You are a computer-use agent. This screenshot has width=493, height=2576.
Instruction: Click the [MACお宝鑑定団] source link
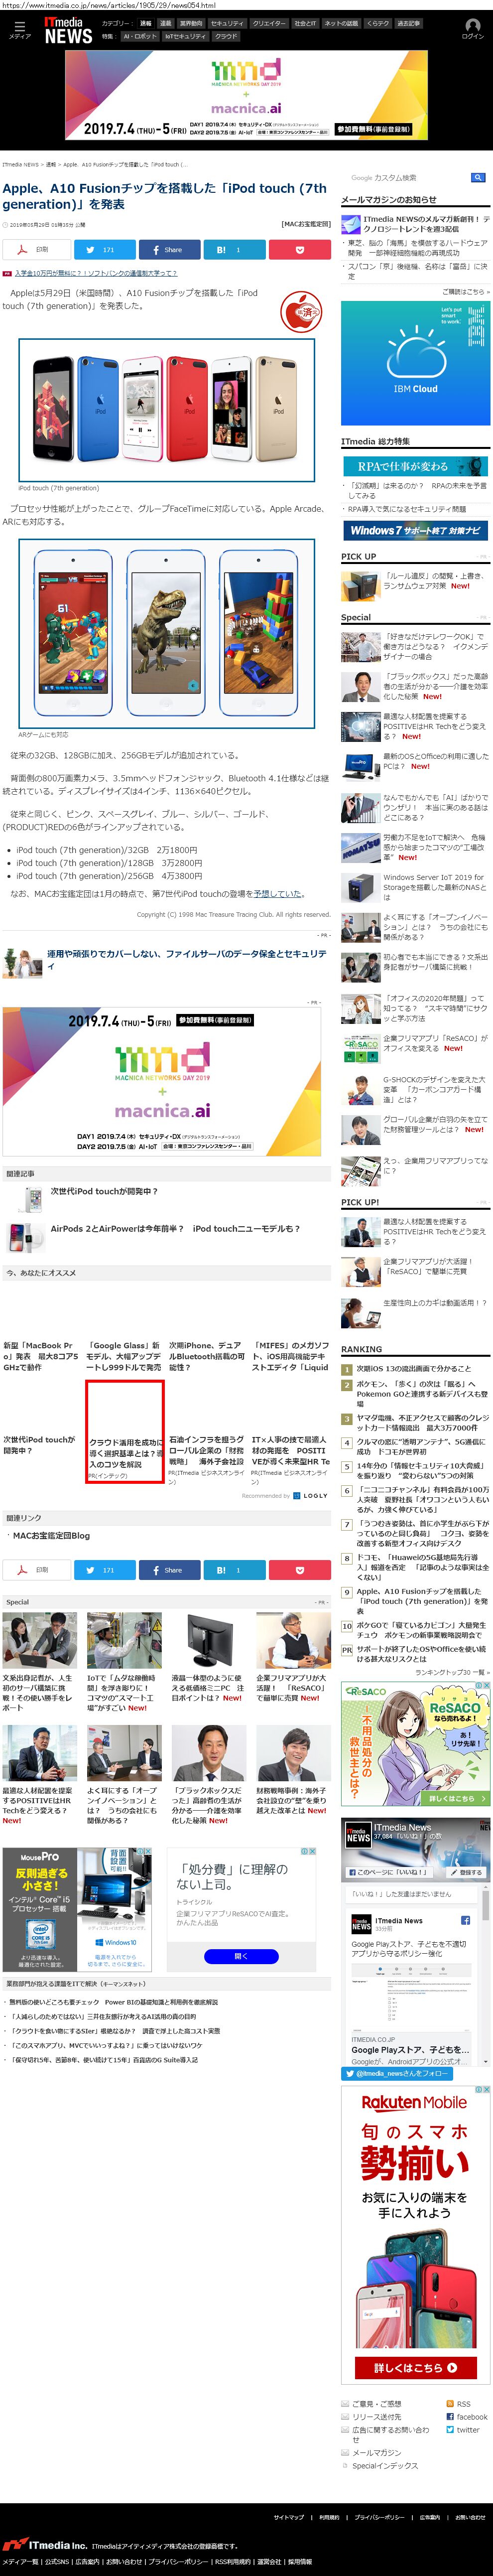(306, 224)
